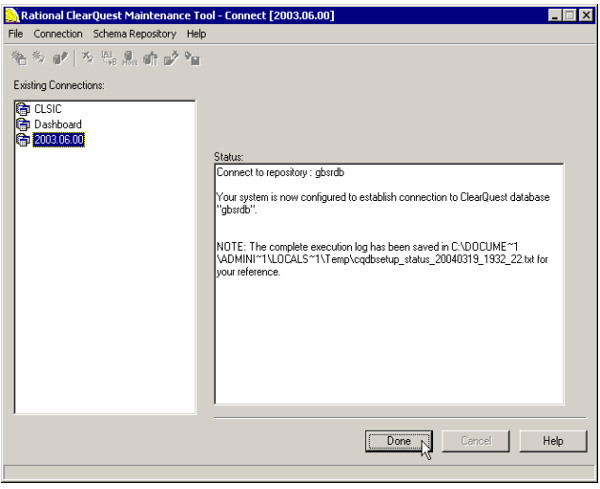Click the sheet with arrow toolbar icon

click(x=171, y=59)
